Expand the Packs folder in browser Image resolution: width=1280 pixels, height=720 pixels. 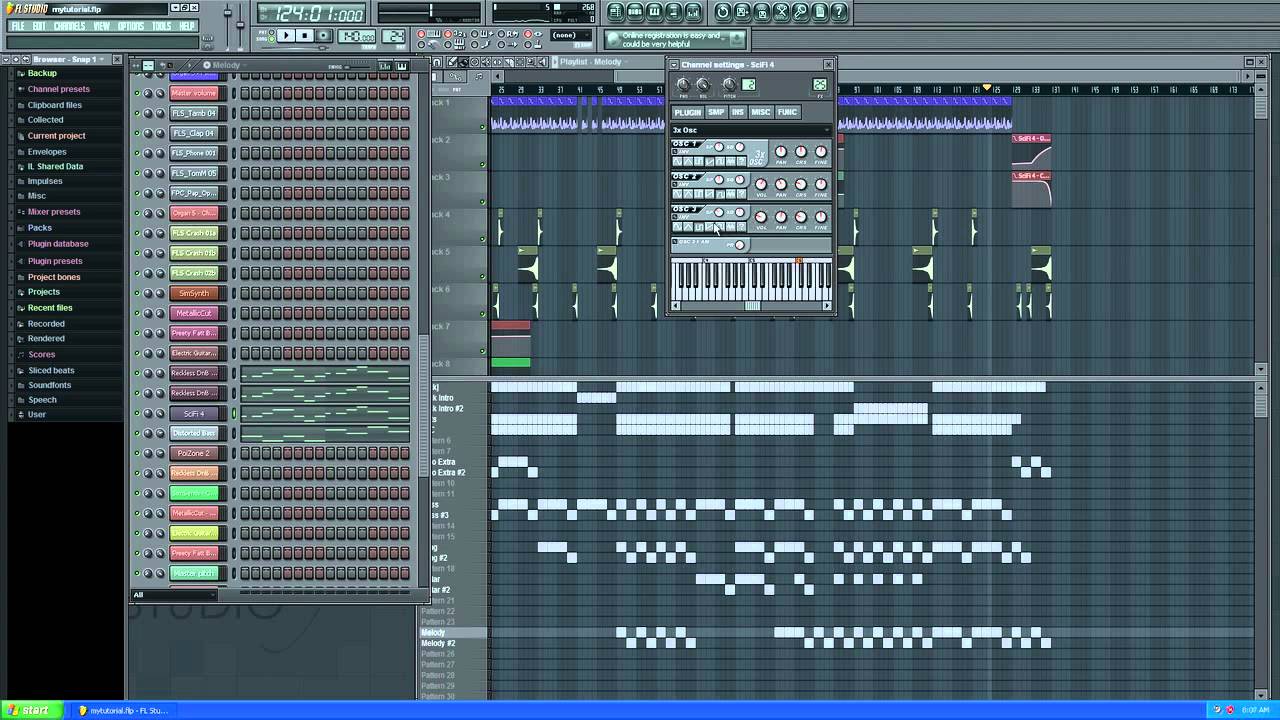40,228
